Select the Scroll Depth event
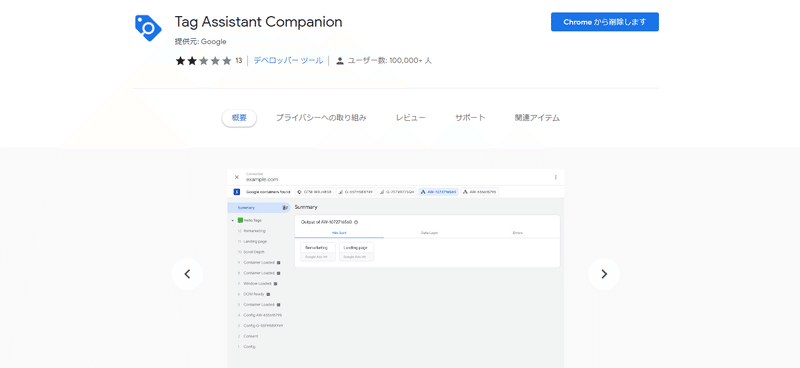 254,252
